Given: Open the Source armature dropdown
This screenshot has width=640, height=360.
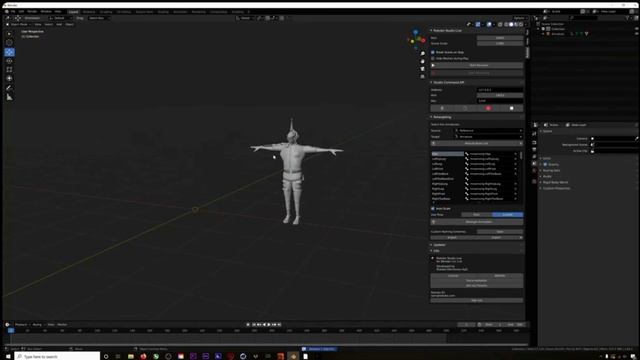Looking at the screenshot, I should click(x=489, y=131).
